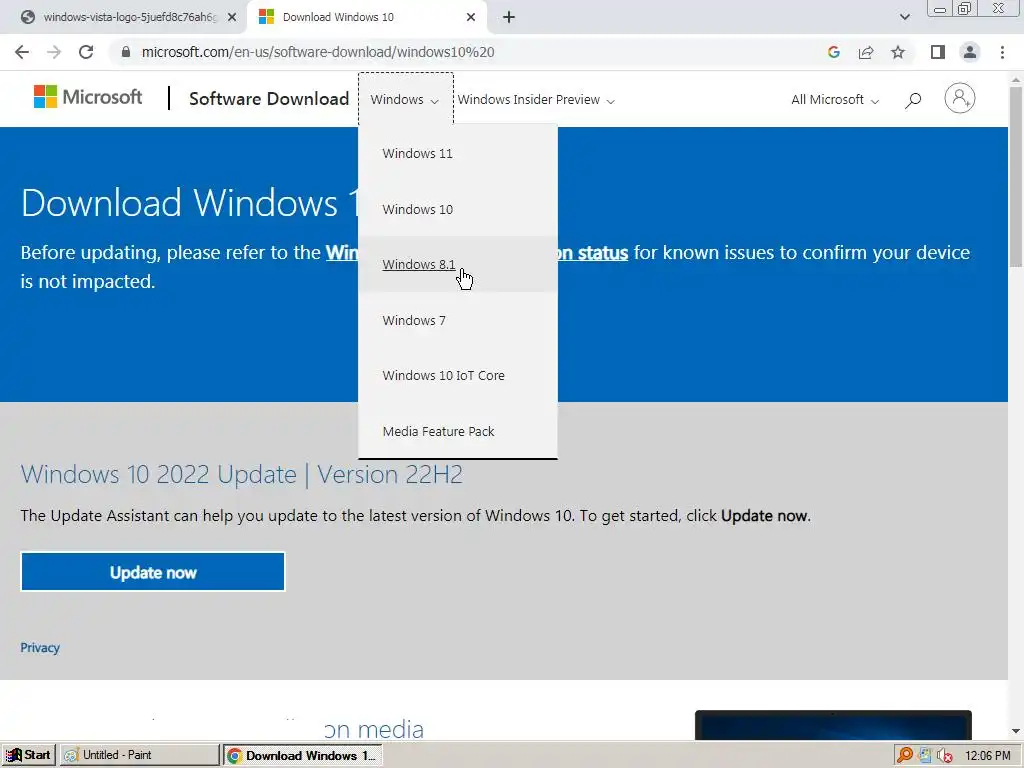Click the Google icon in address bar
The height and width of the screenshot is (768, 1024).
pos(834,52)
